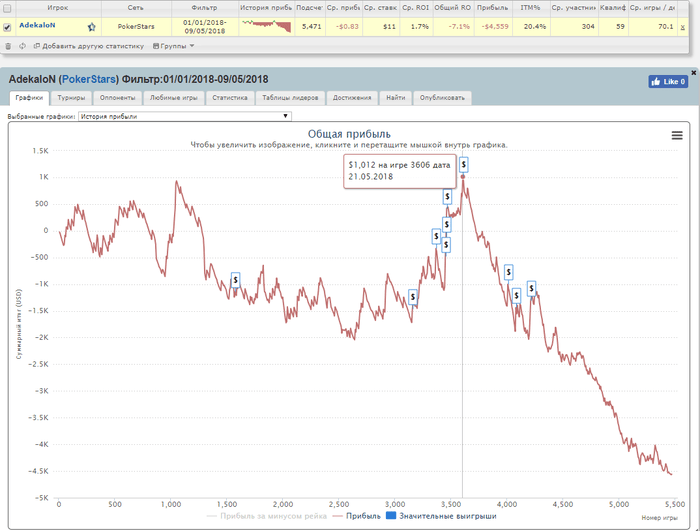Click the Общая прибыль chart title
The image size is (700, 531).
(x=349, y=134)
